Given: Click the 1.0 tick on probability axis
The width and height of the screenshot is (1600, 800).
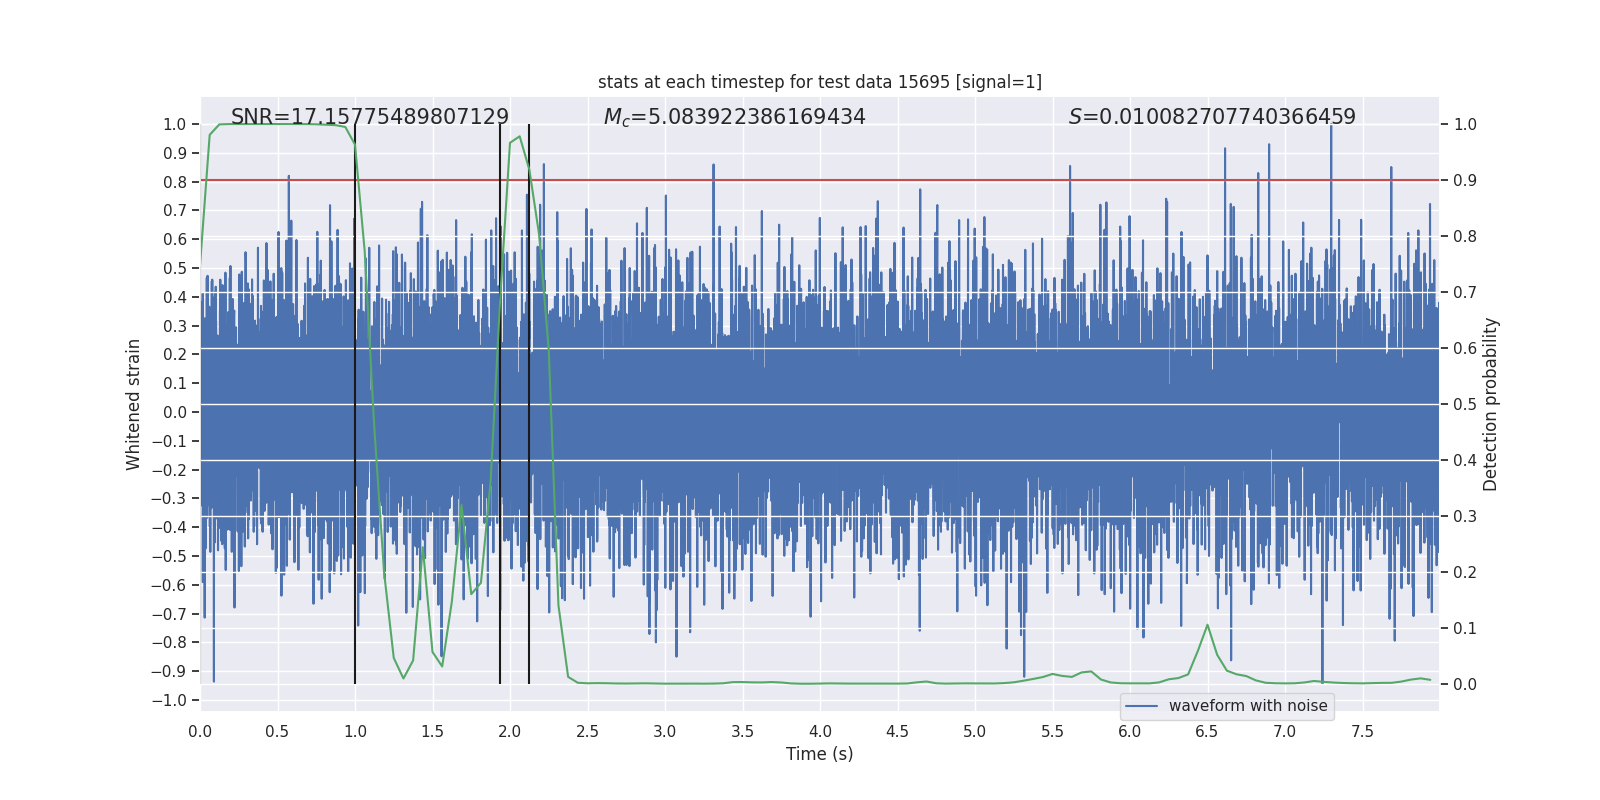Looking at the screenshot, I should point(1465,125).
